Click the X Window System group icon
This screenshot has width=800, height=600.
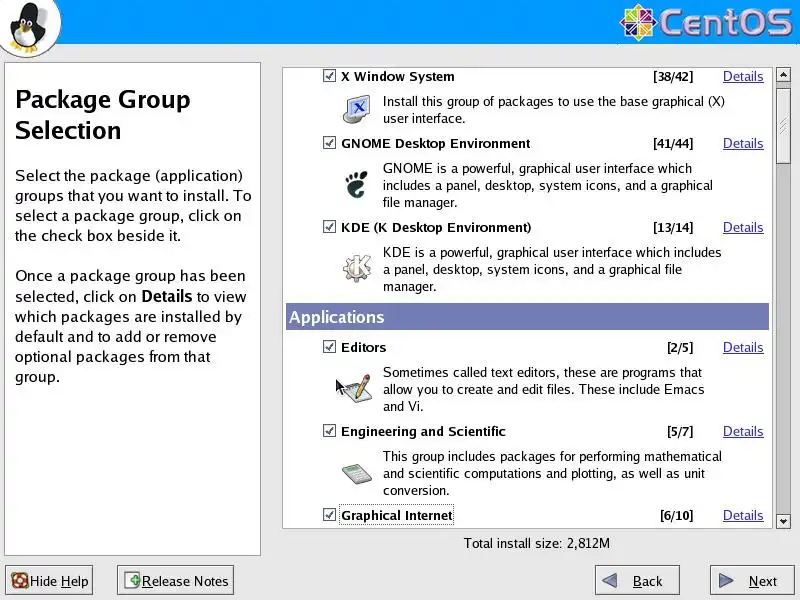pos(357,109)
